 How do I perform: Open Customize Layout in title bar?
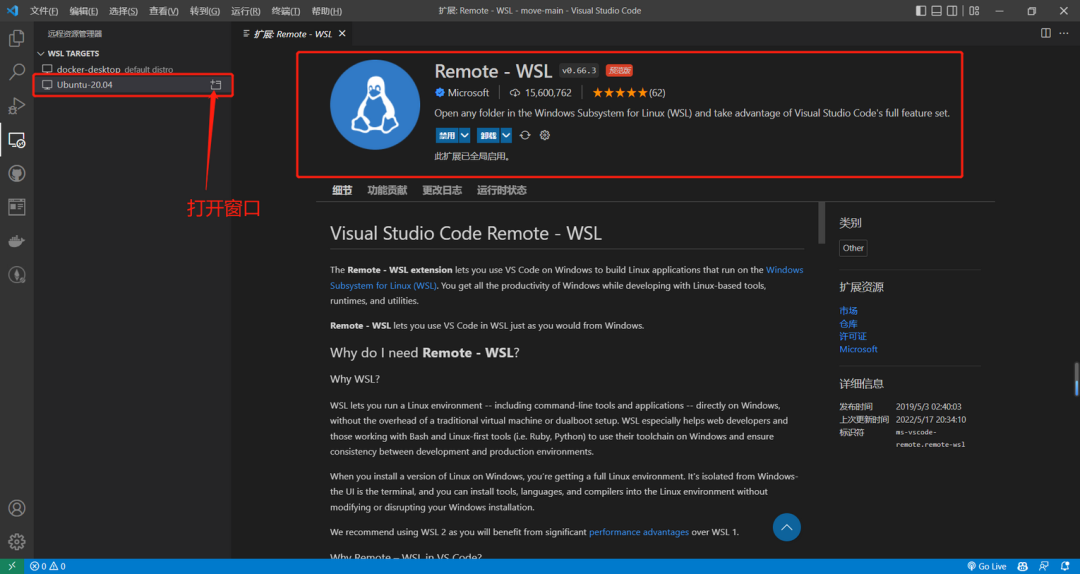pos(973,10)
